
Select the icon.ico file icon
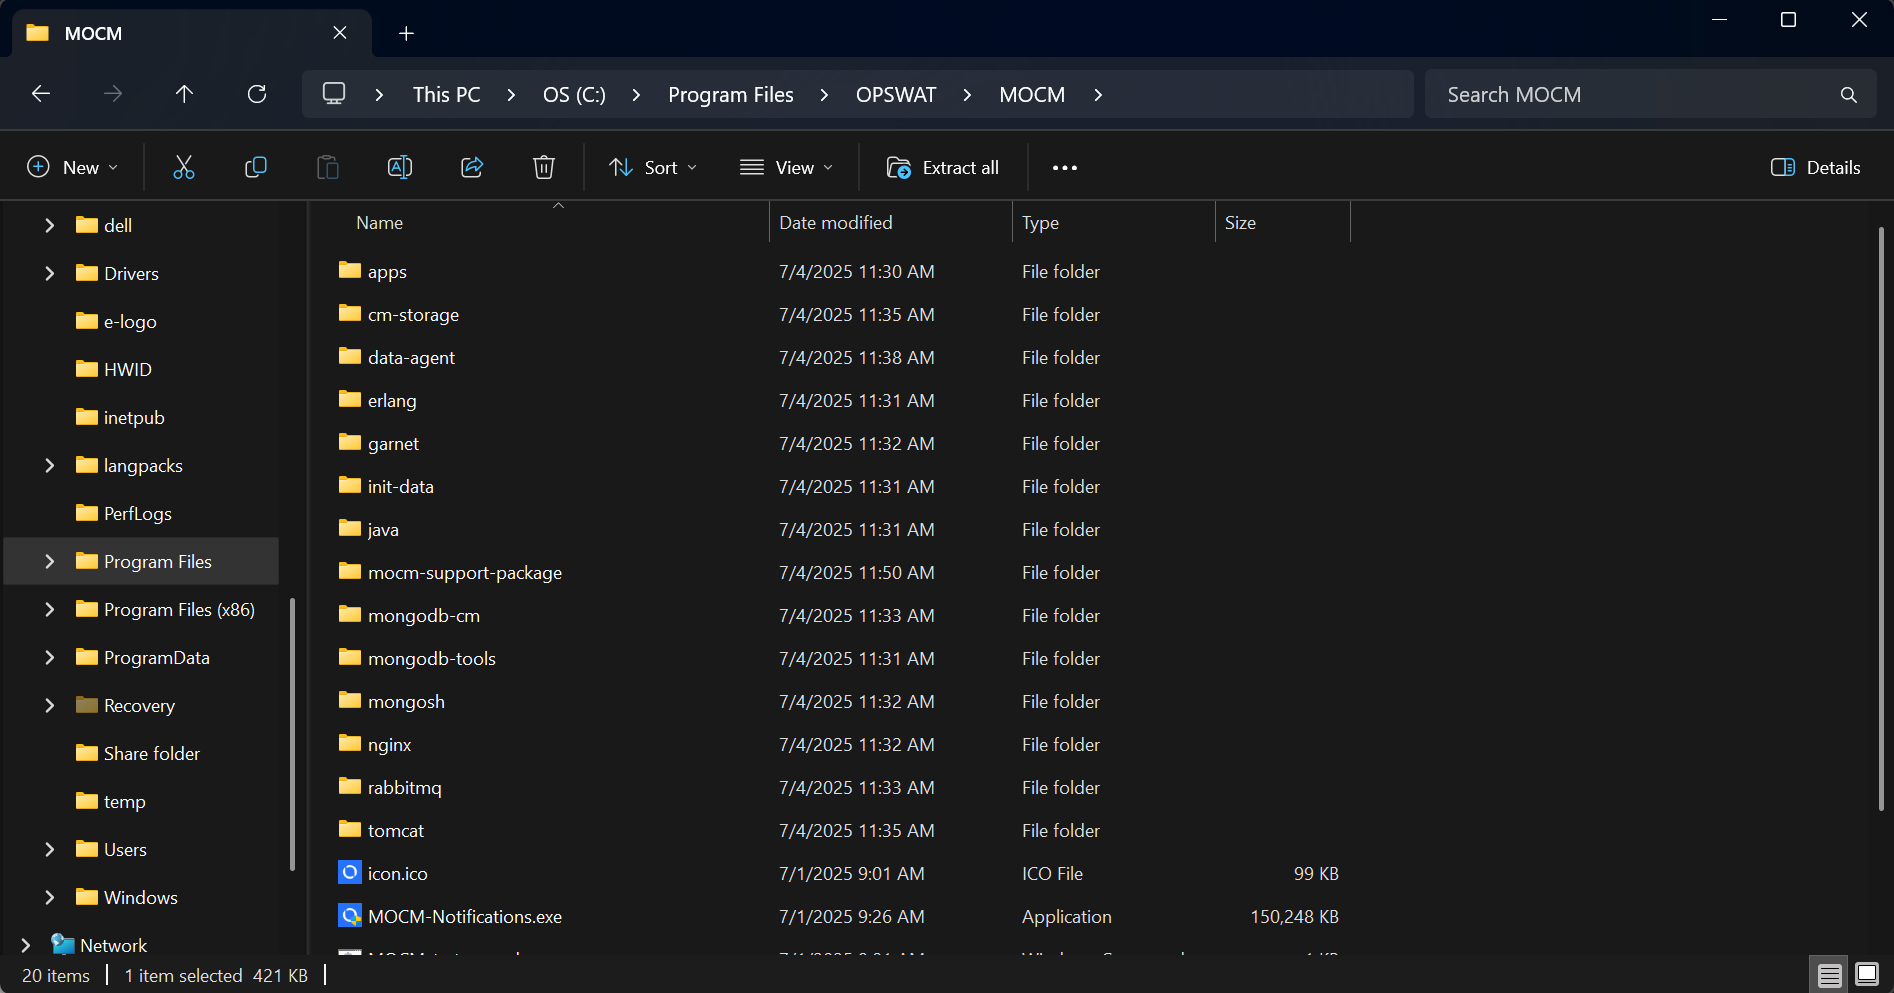click(349, 873)
